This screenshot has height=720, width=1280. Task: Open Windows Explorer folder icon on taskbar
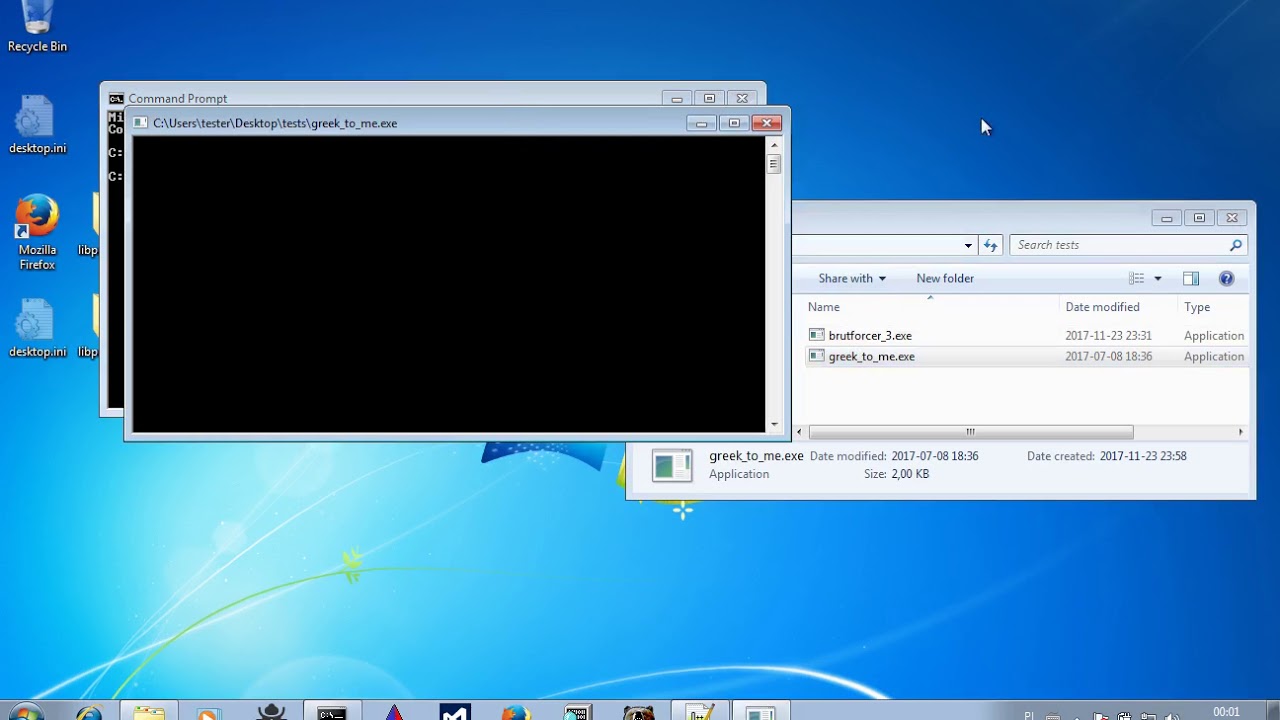149,712
